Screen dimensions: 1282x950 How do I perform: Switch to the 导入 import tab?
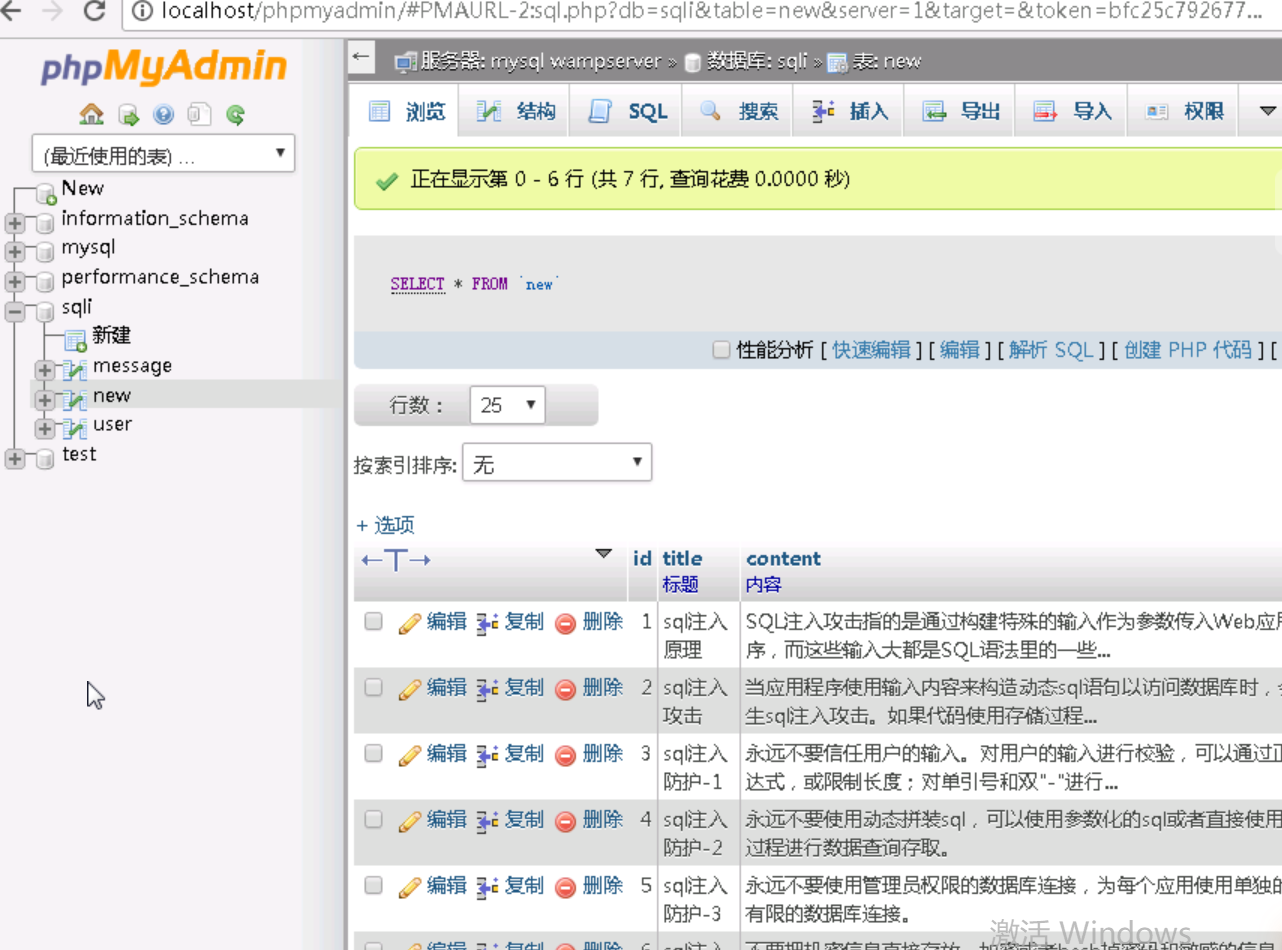(x=1073, y=111)
